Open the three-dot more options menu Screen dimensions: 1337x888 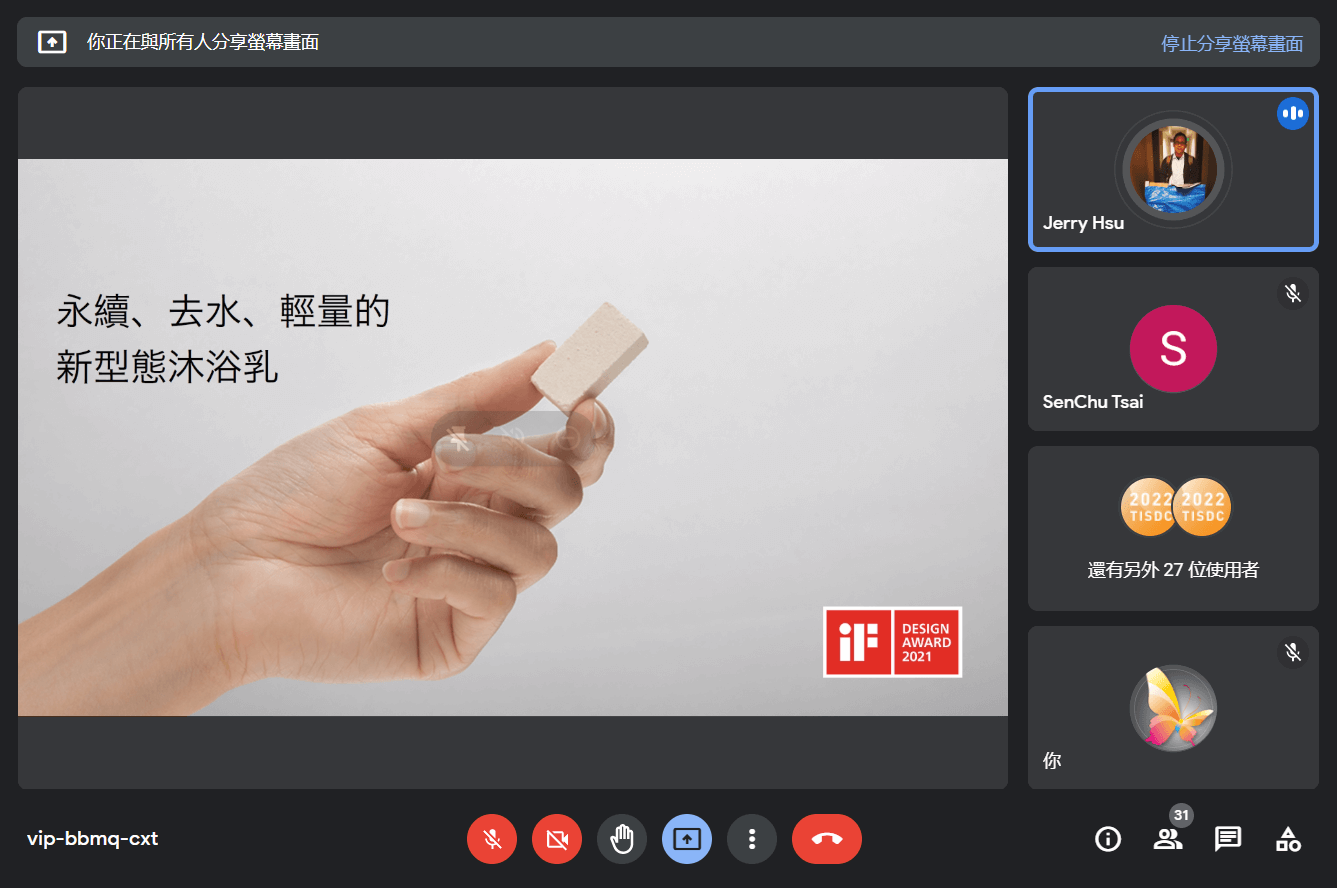[752, 839]
